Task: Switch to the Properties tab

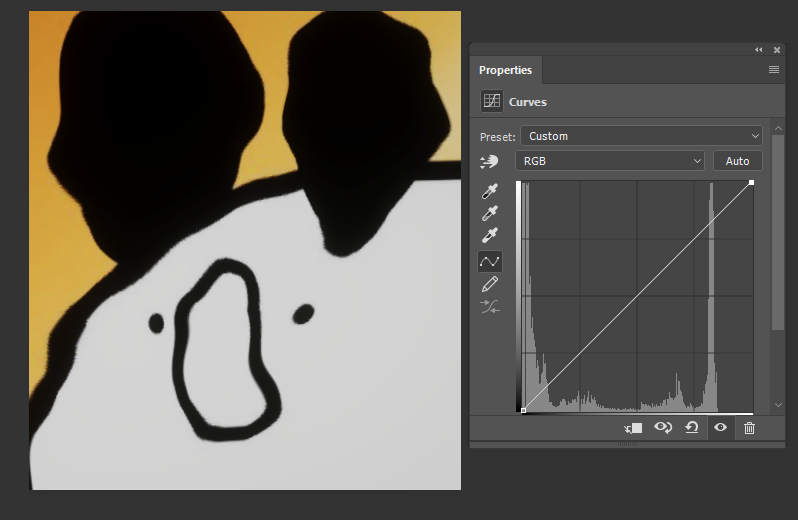Action: click(505, 70)
